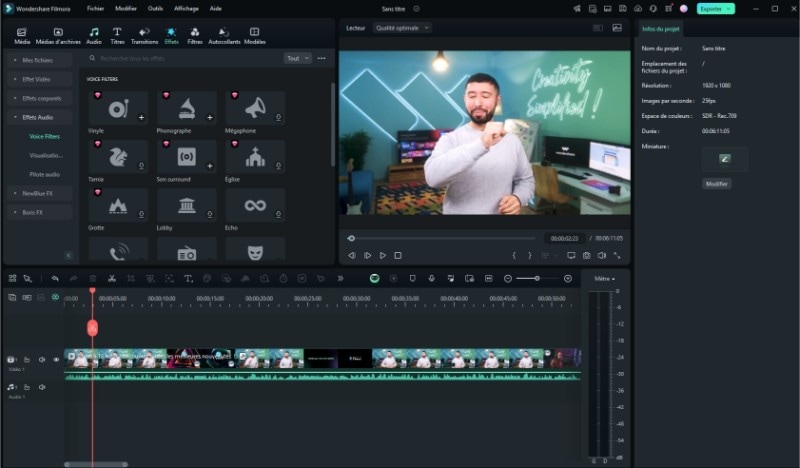Open the Médias d'archives tab
Viewport: 800px width, 468px height.
[58, 36]
